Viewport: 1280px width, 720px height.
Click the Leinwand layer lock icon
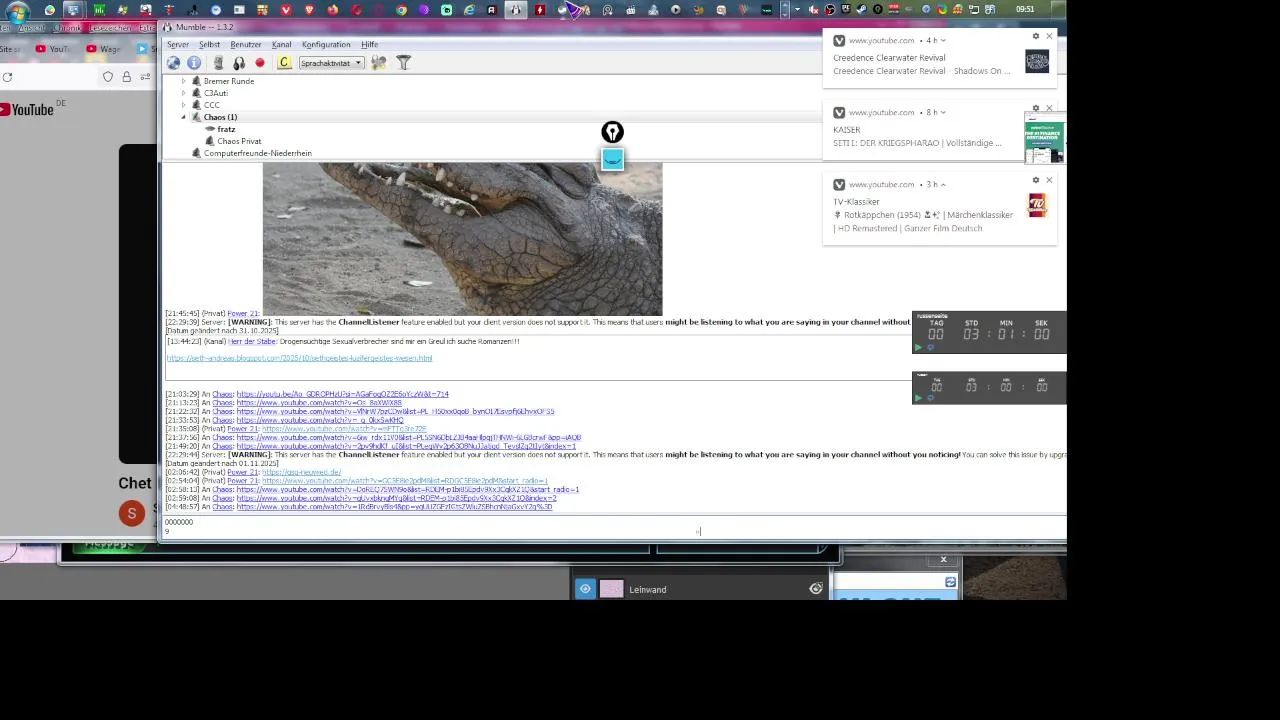click(x=816, y=589)
